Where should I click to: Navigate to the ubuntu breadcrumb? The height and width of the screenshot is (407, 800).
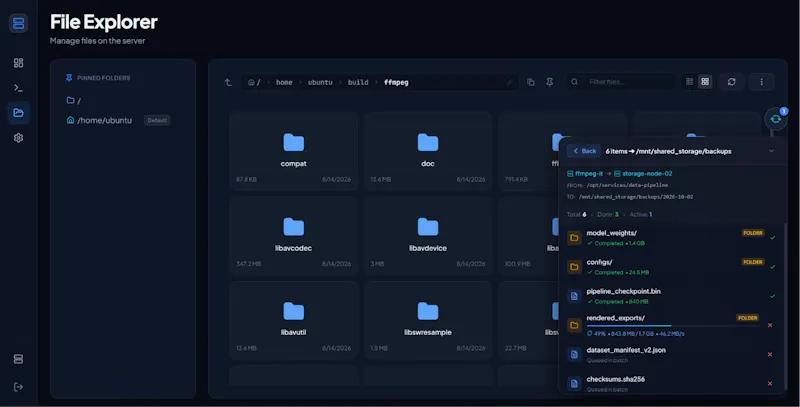coord(320,82)
